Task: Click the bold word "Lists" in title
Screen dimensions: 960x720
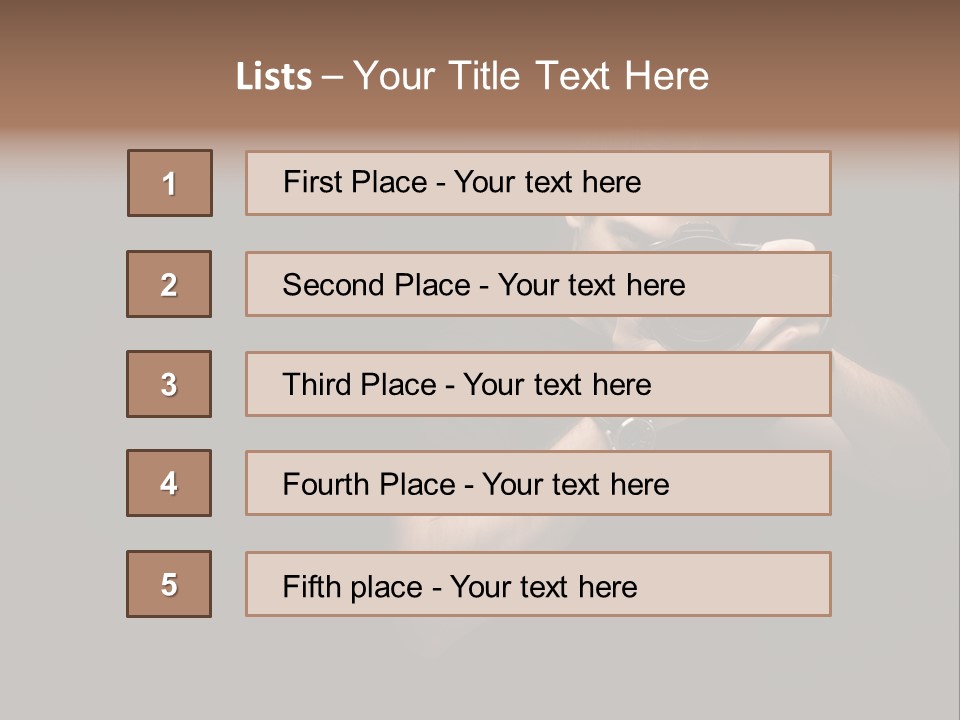Action: 274,77
